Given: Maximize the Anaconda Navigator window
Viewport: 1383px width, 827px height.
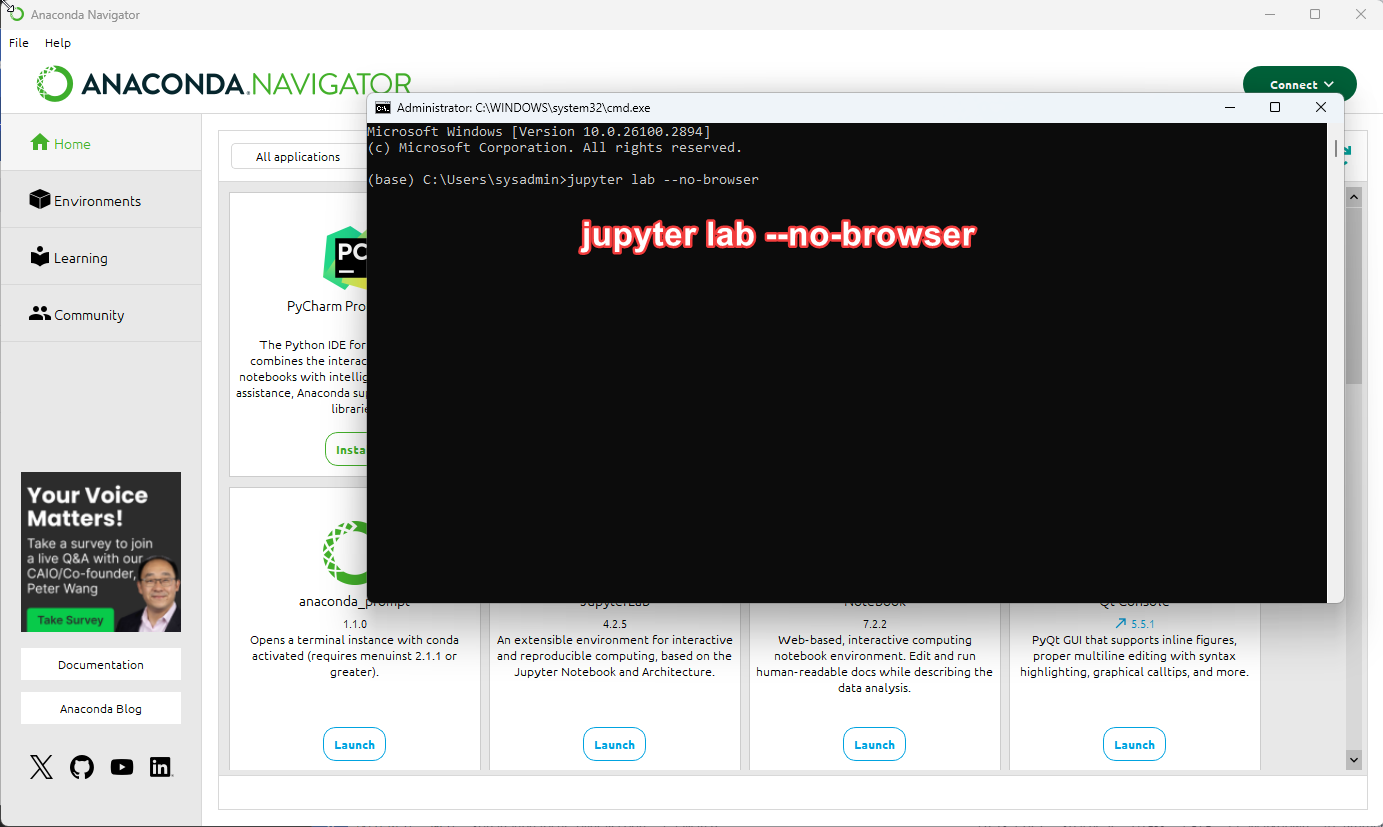Looking at the screenshot, I should click(x=1315, y=14).
